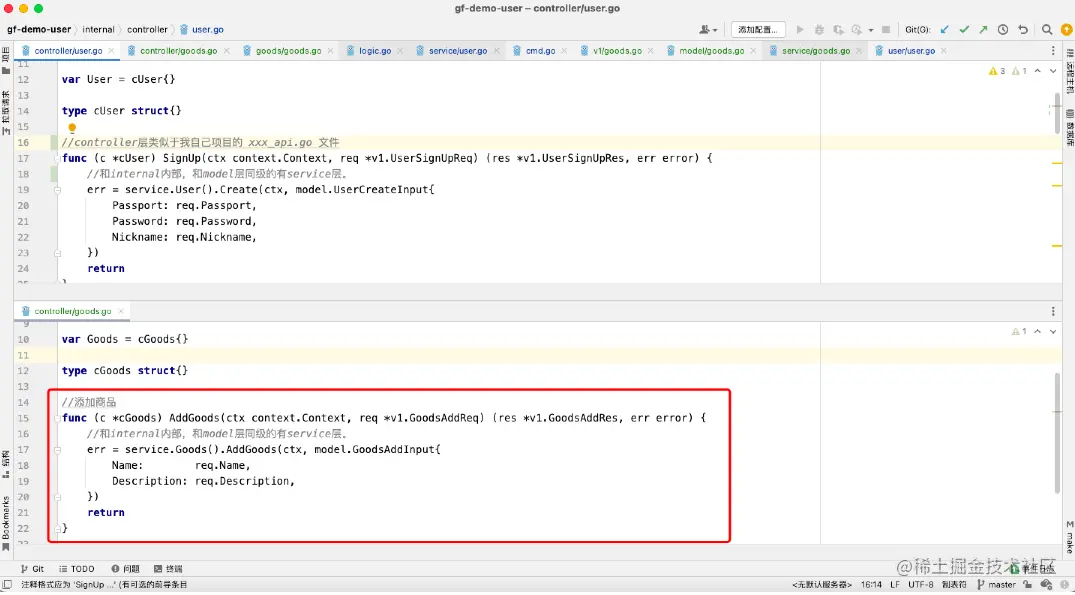Image resolution: width=1075 pixels, height=595 pixels.
Task: Open the service/goods.go tab
Action: click(816, 51)
